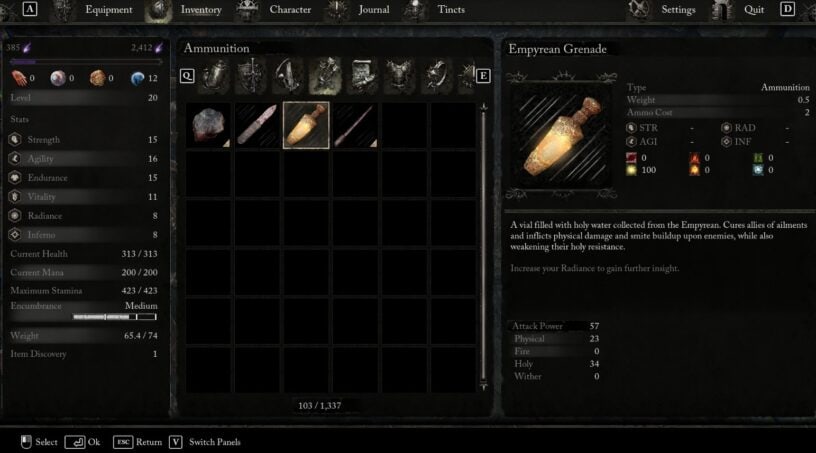Click the E next-category key icon
The image size is (816, 453).
coord(483,76)
